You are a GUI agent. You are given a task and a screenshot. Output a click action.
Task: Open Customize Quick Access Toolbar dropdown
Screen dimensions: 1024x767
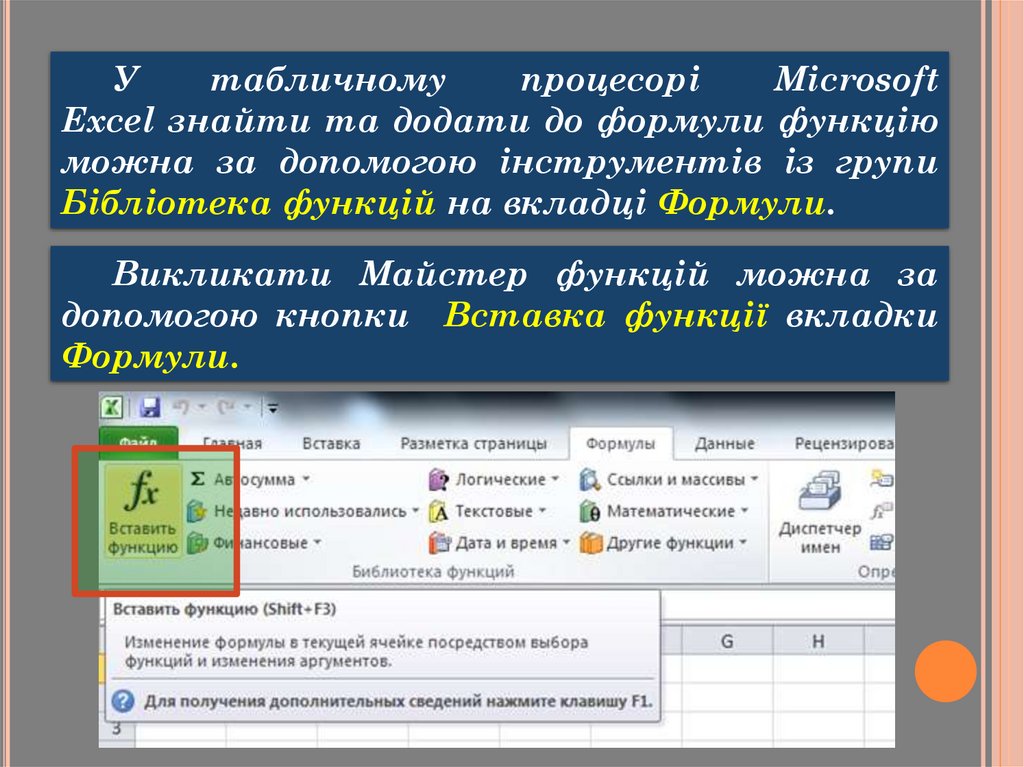pos(272,408)
